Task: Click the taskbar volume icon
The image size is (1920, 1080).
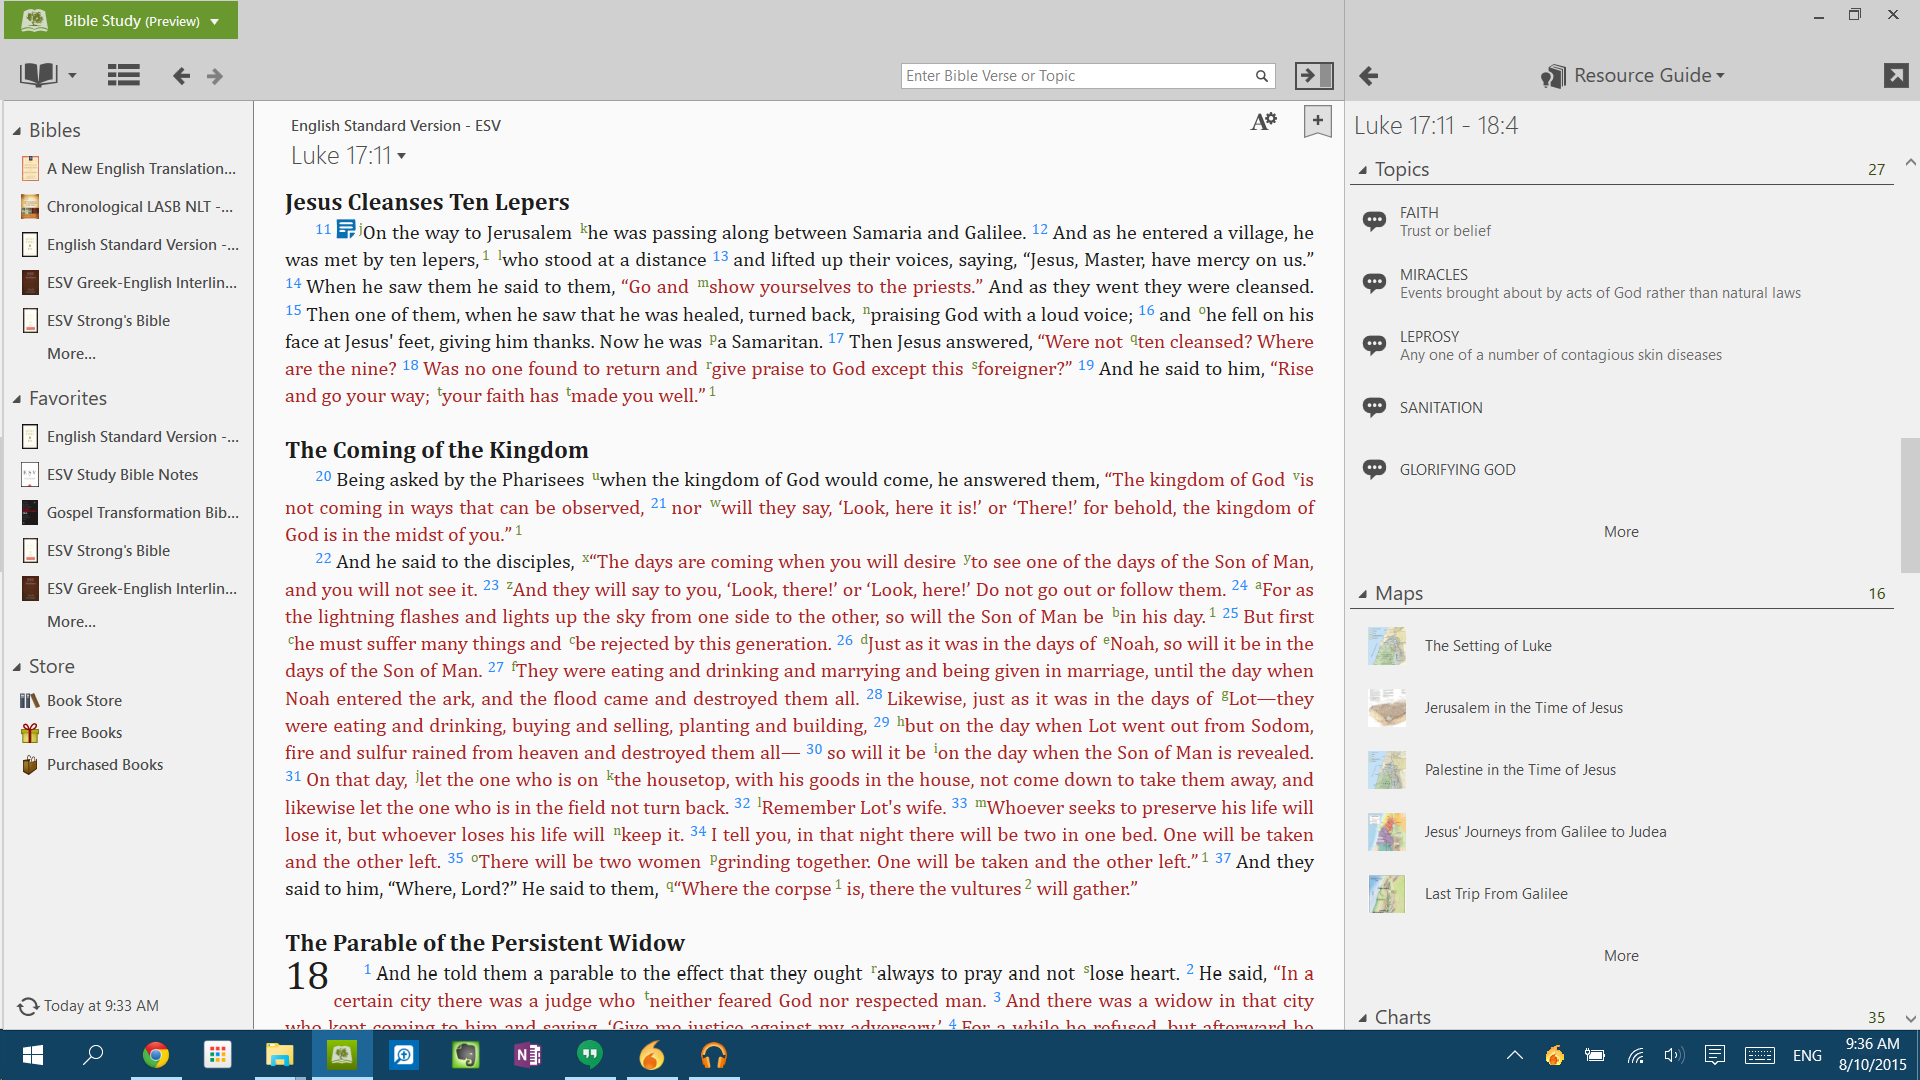Action: (x=1674, y=1055)
